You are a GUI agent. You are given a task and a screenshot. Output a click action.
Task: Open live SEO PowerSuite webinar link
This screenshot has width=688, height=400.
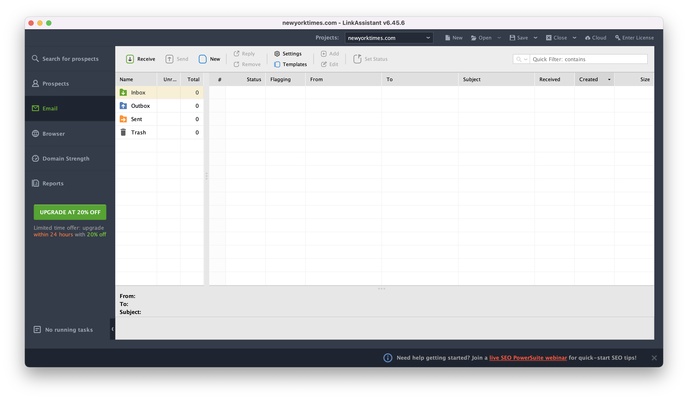(528, 357)
